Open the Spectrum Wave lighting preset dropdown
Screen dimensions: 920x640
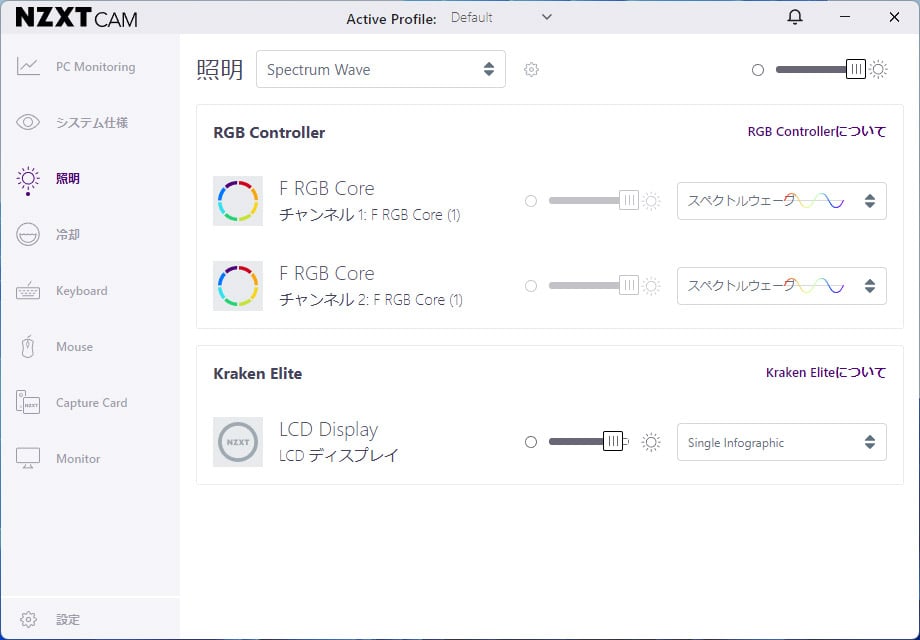(381, 69)
